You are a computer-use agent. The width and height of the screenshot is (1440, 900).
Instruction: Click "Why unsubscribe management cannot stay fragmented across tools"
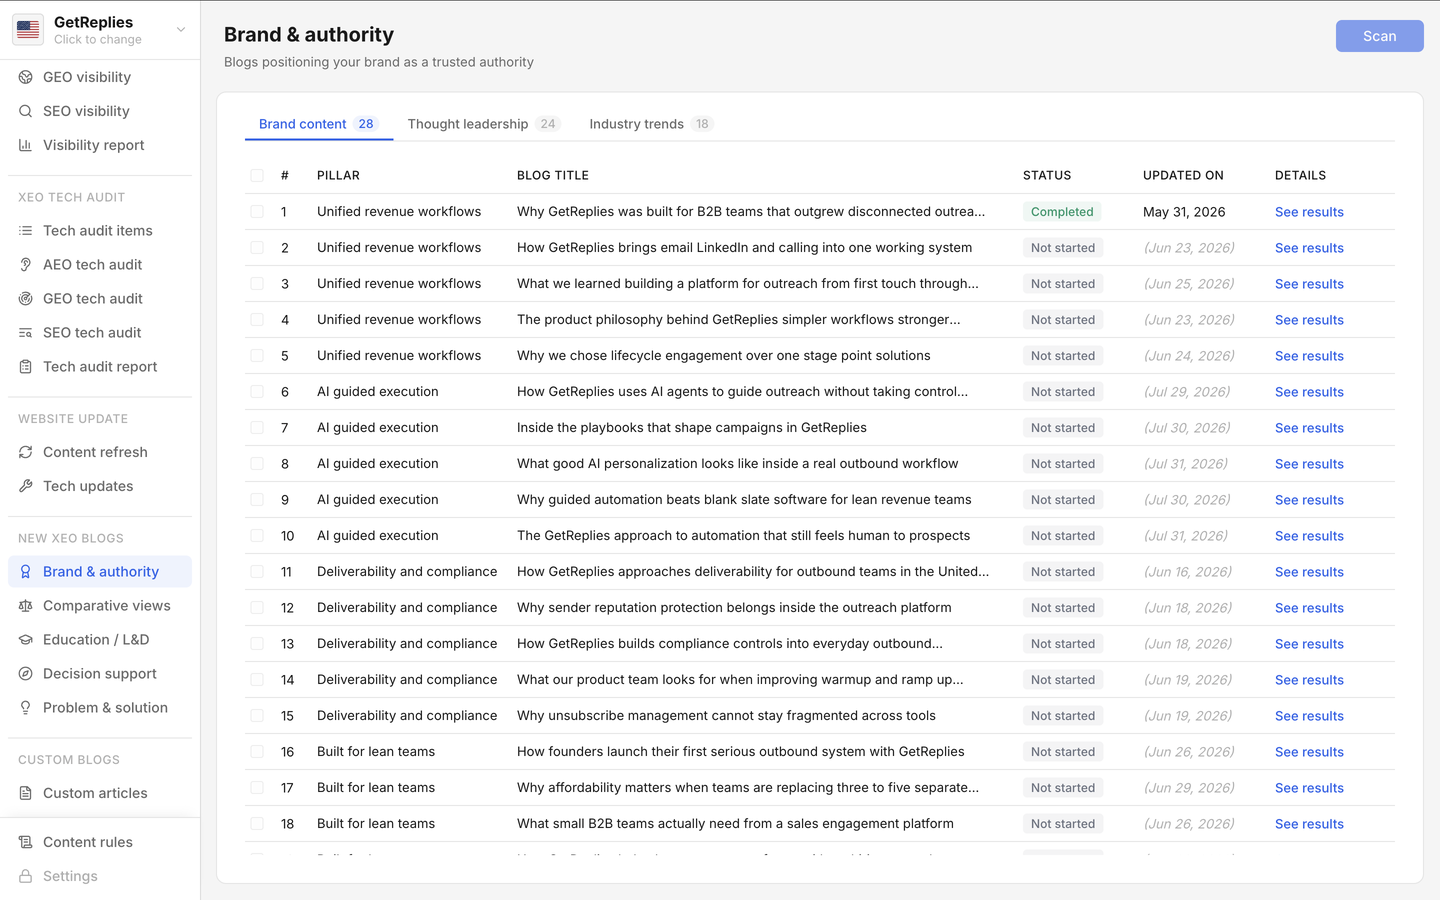(726, 716)
